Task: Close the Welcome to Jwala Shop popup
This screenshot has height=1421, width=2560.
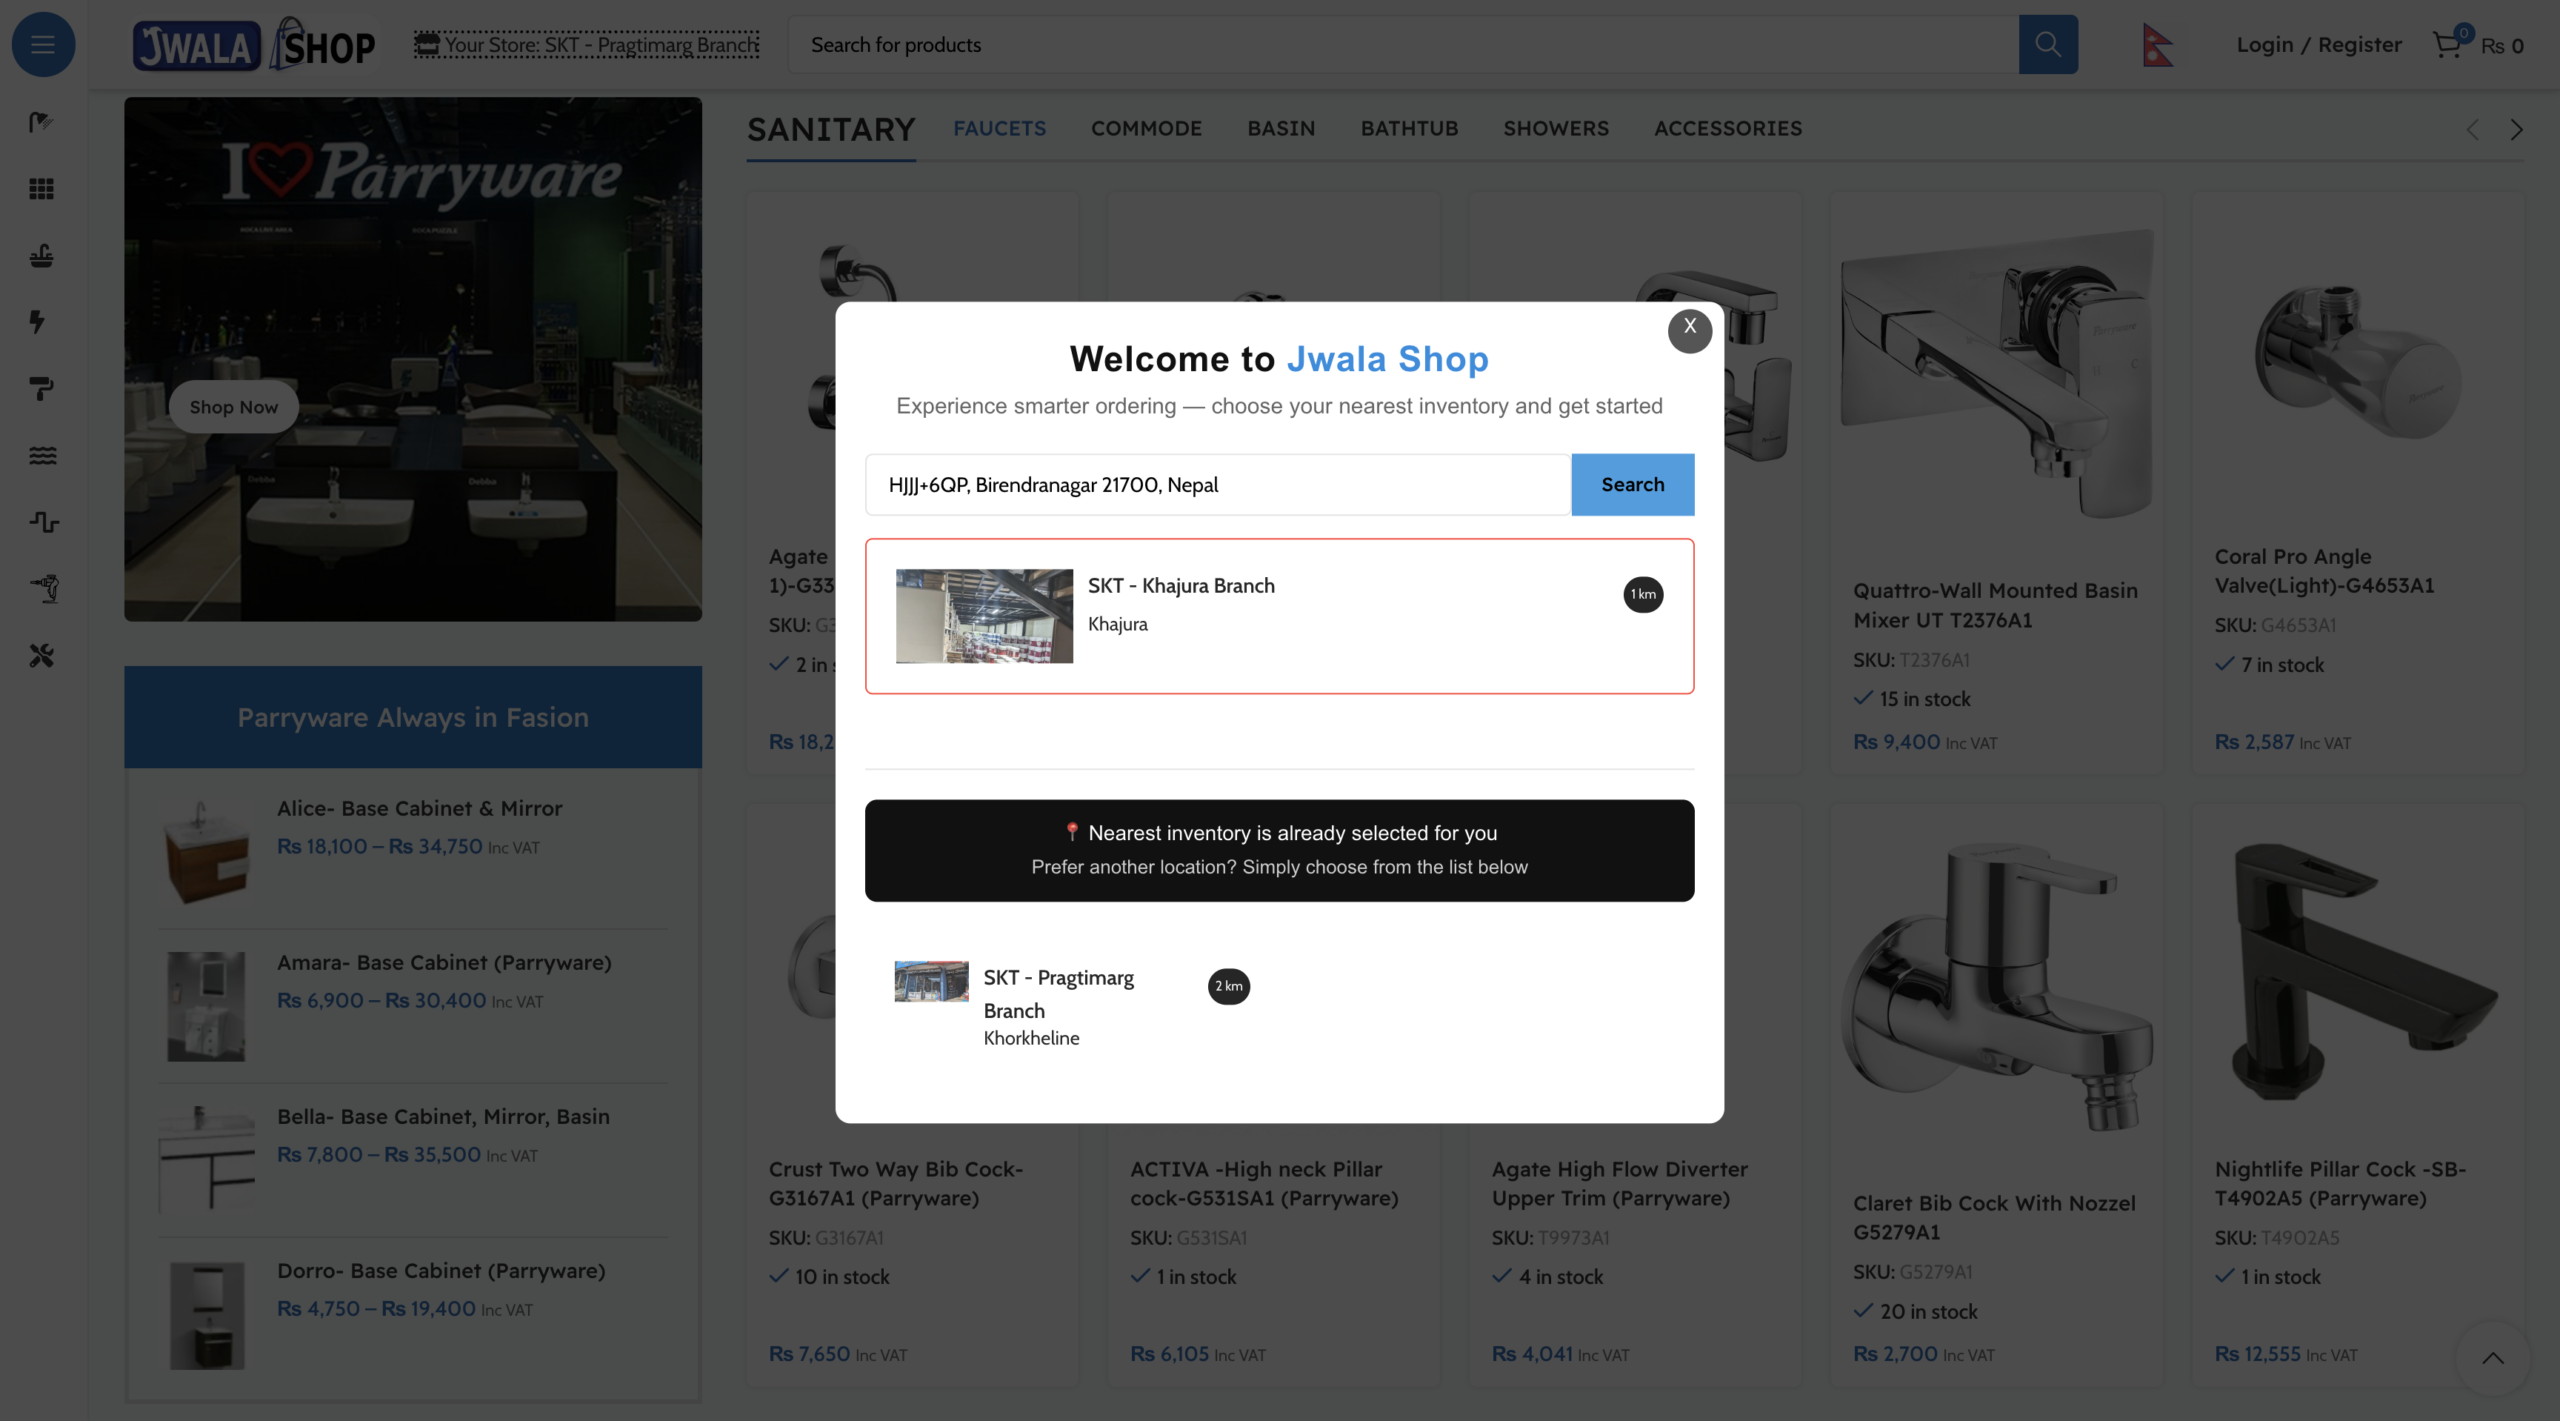Action: [x=1689, y=329]
